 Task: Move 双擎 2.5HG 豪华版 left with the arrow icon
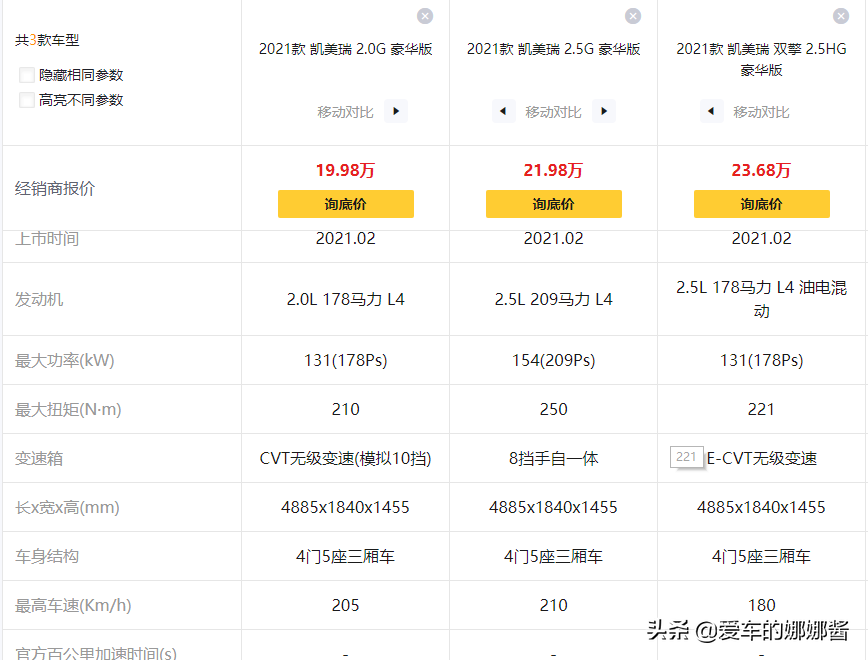[711, 111]
